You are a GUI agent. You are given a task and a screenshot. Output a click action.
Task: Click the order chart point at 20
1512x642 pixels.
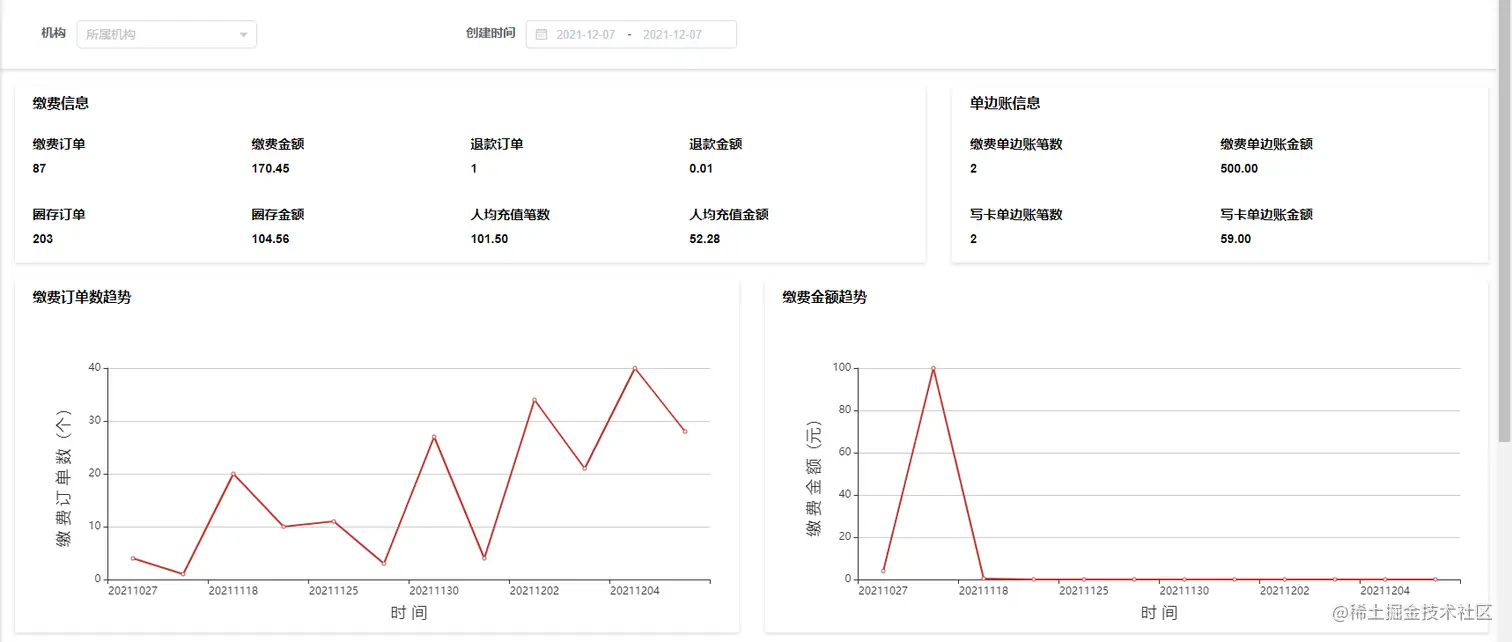(x=233, y=474)
